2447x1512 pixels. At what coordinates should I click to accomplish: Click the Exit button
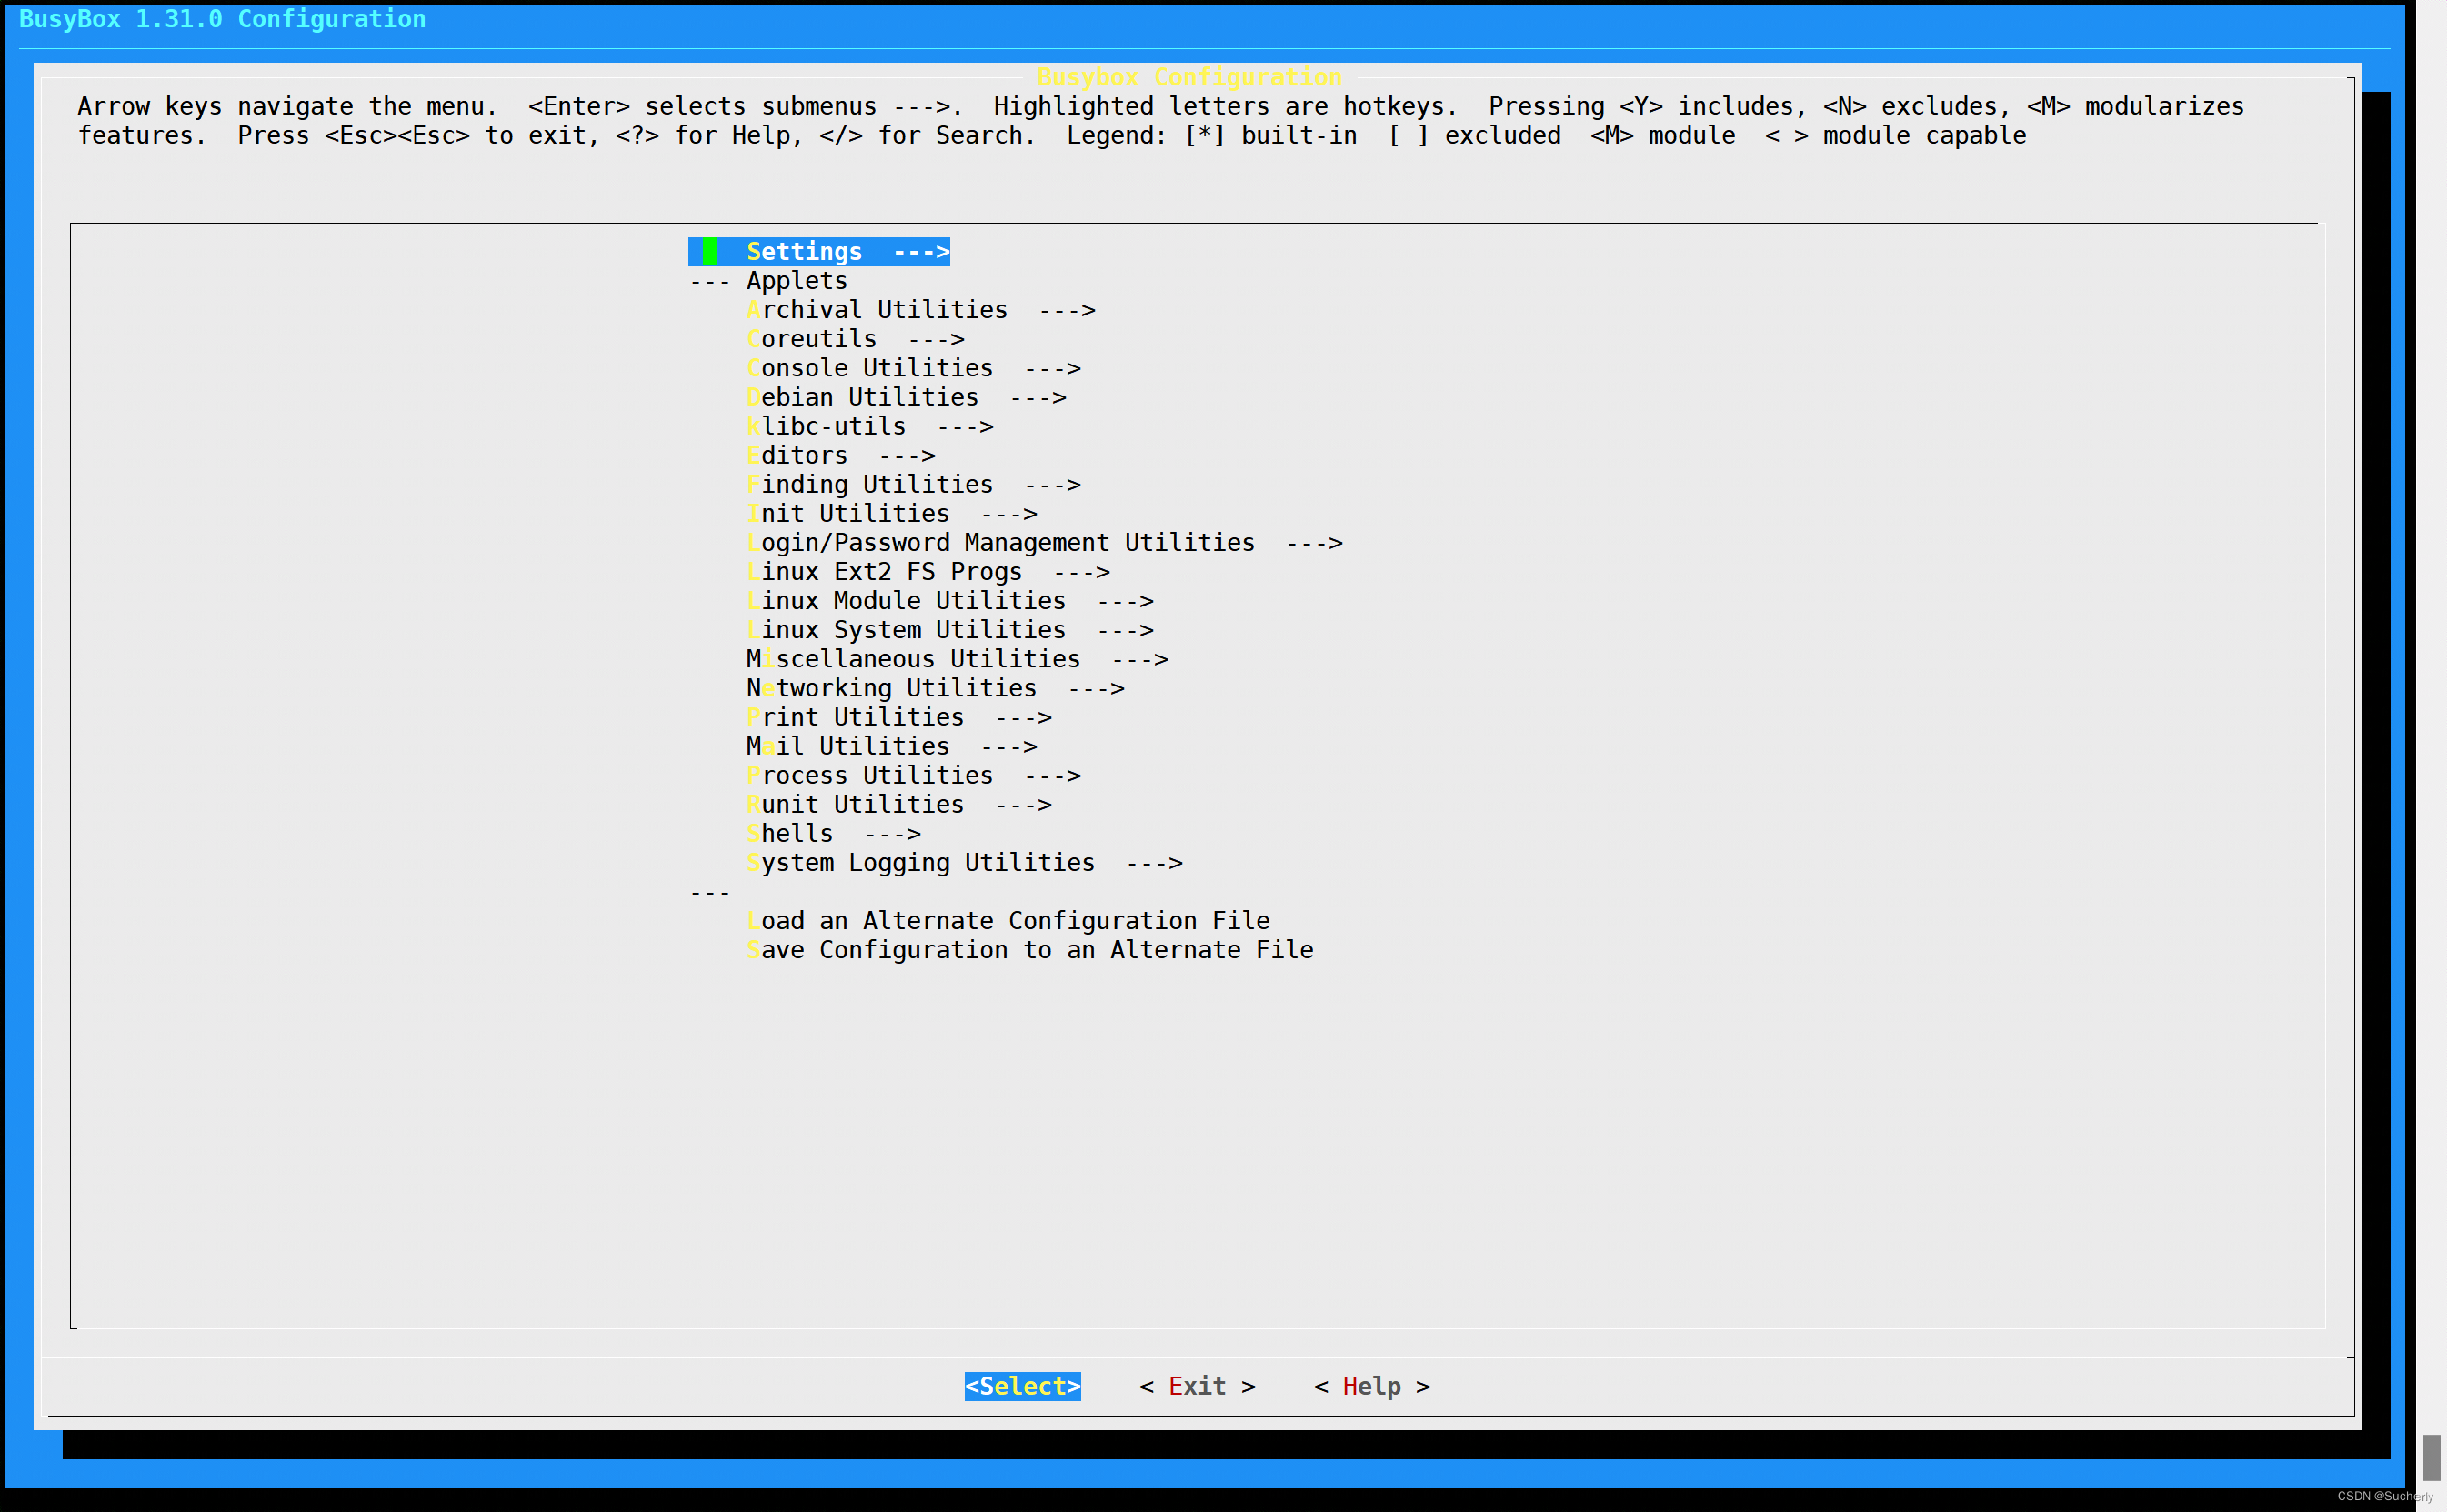click(x=1197, y=1386)
